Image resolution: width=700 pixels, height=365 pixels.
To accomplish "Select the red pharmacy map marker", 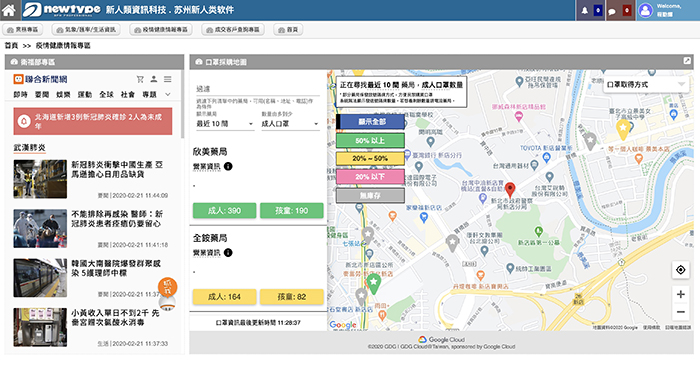I will tap(510, 190).
